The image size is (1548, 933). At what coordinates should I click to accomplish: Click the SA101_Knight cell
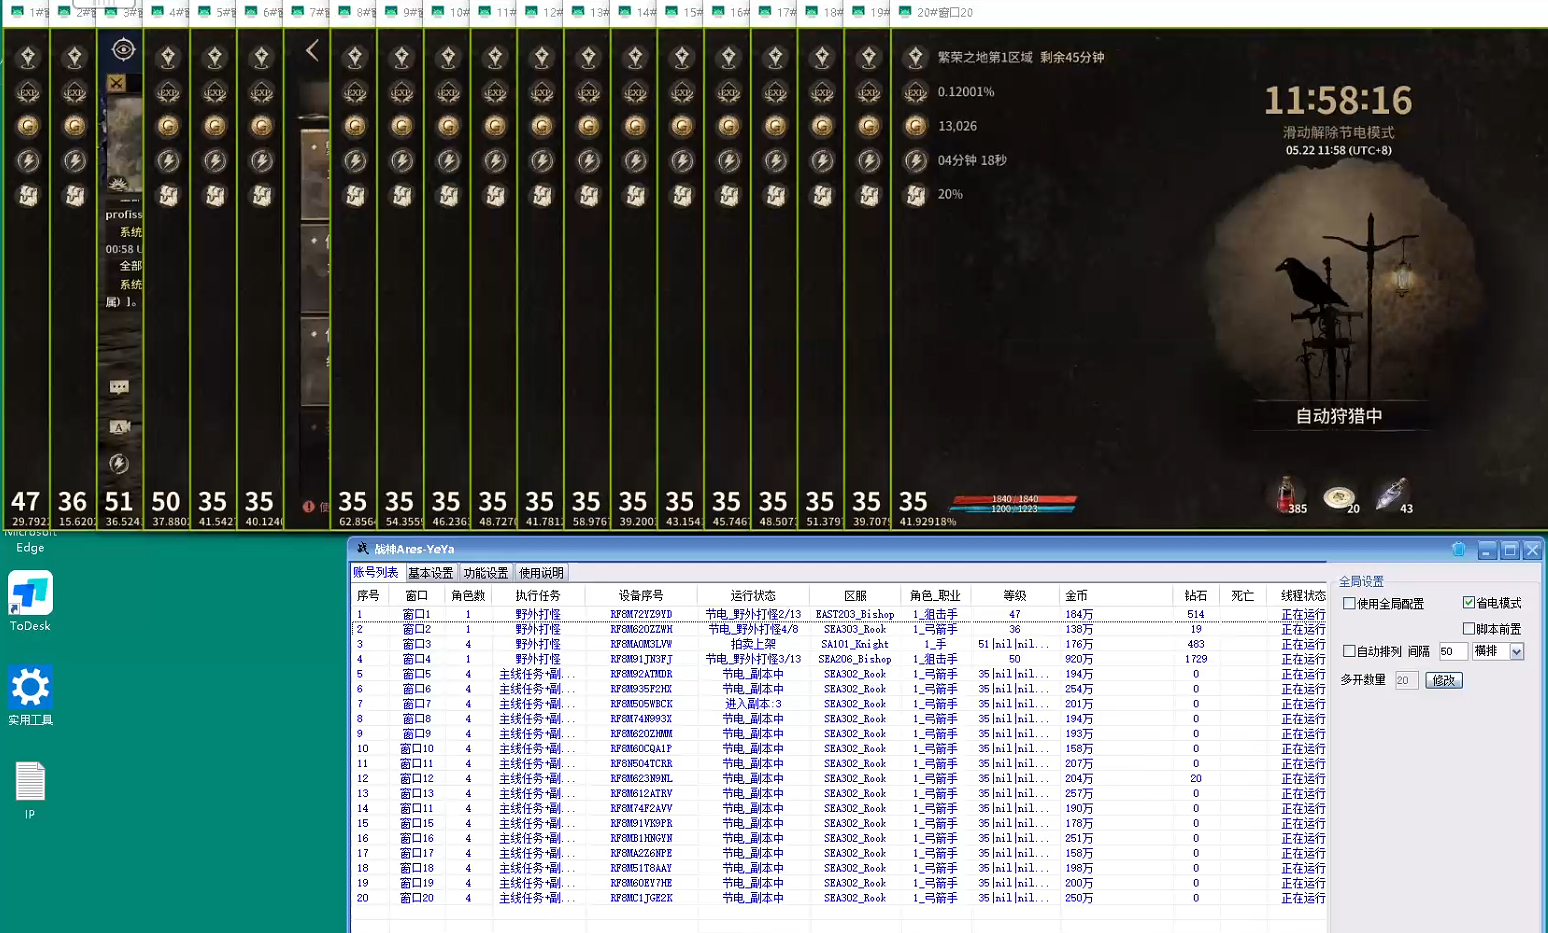(855, 644)
